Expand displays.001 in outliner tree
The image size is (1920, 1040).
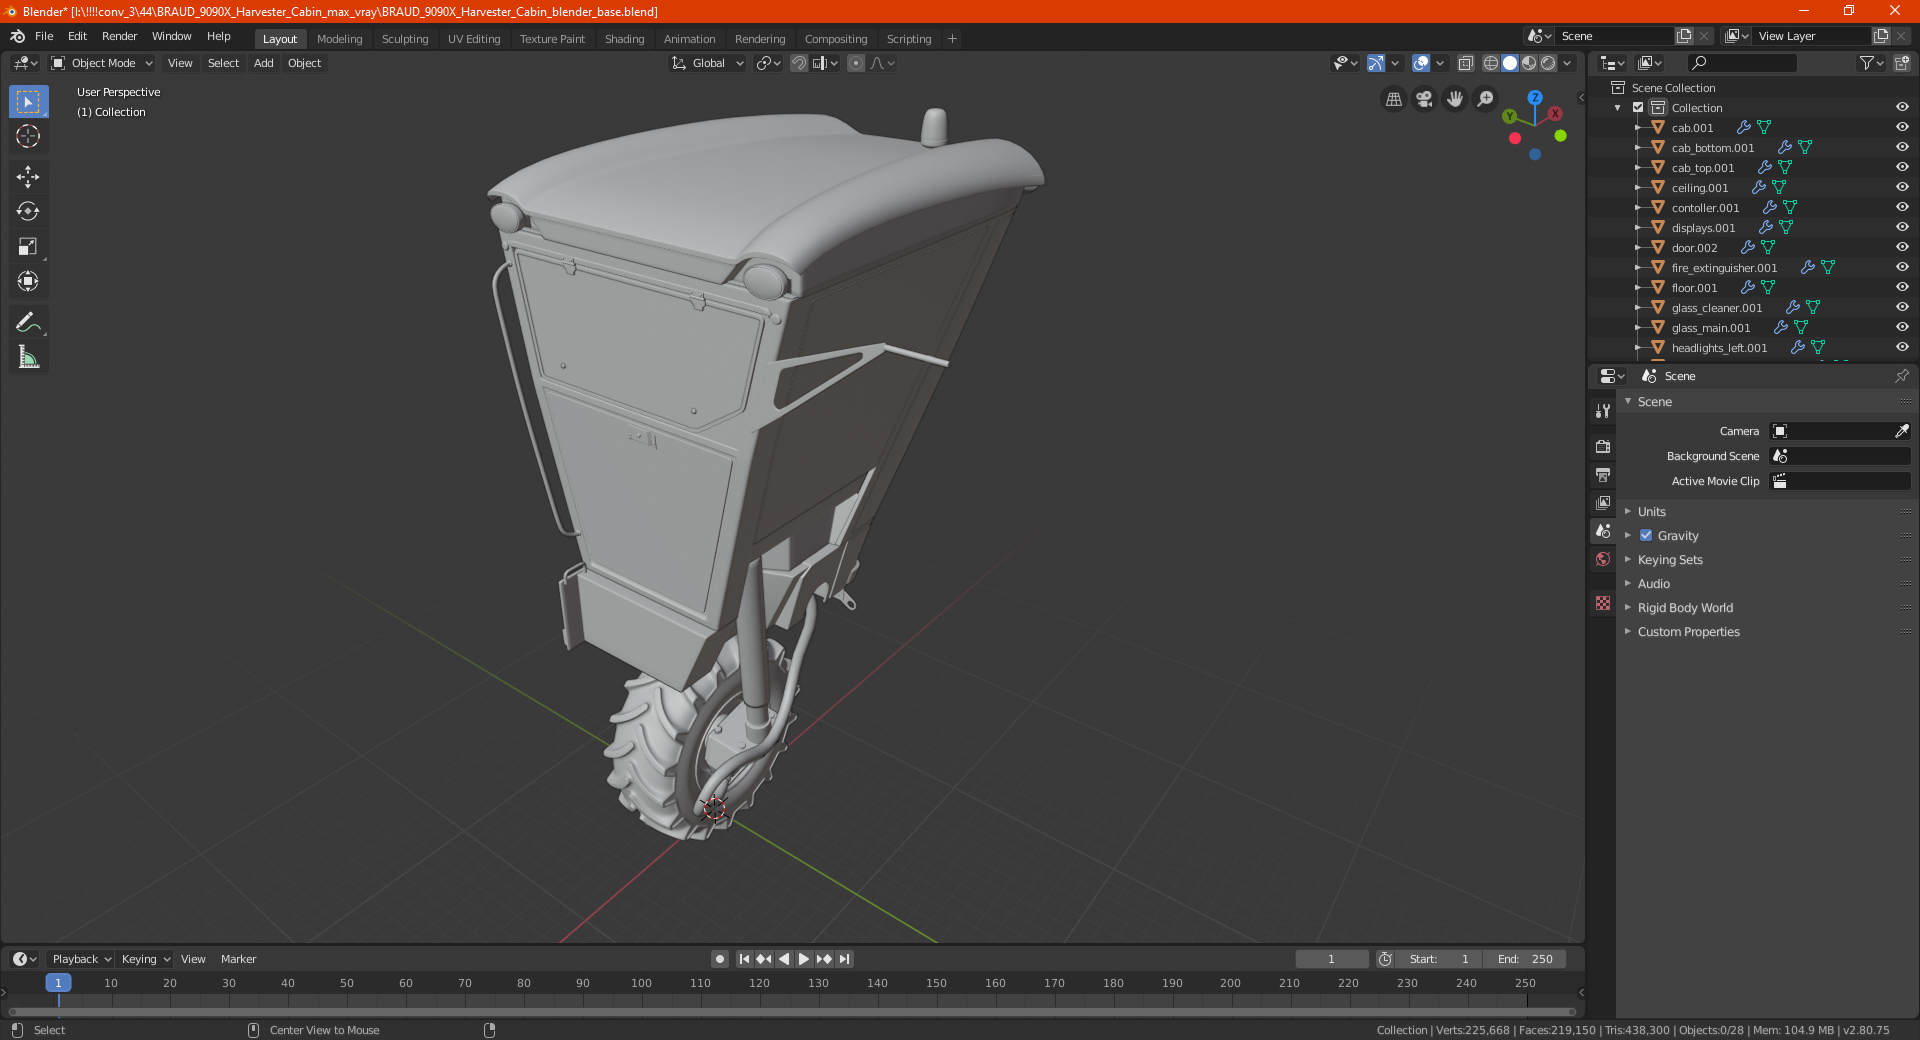tap(1637, 228)
